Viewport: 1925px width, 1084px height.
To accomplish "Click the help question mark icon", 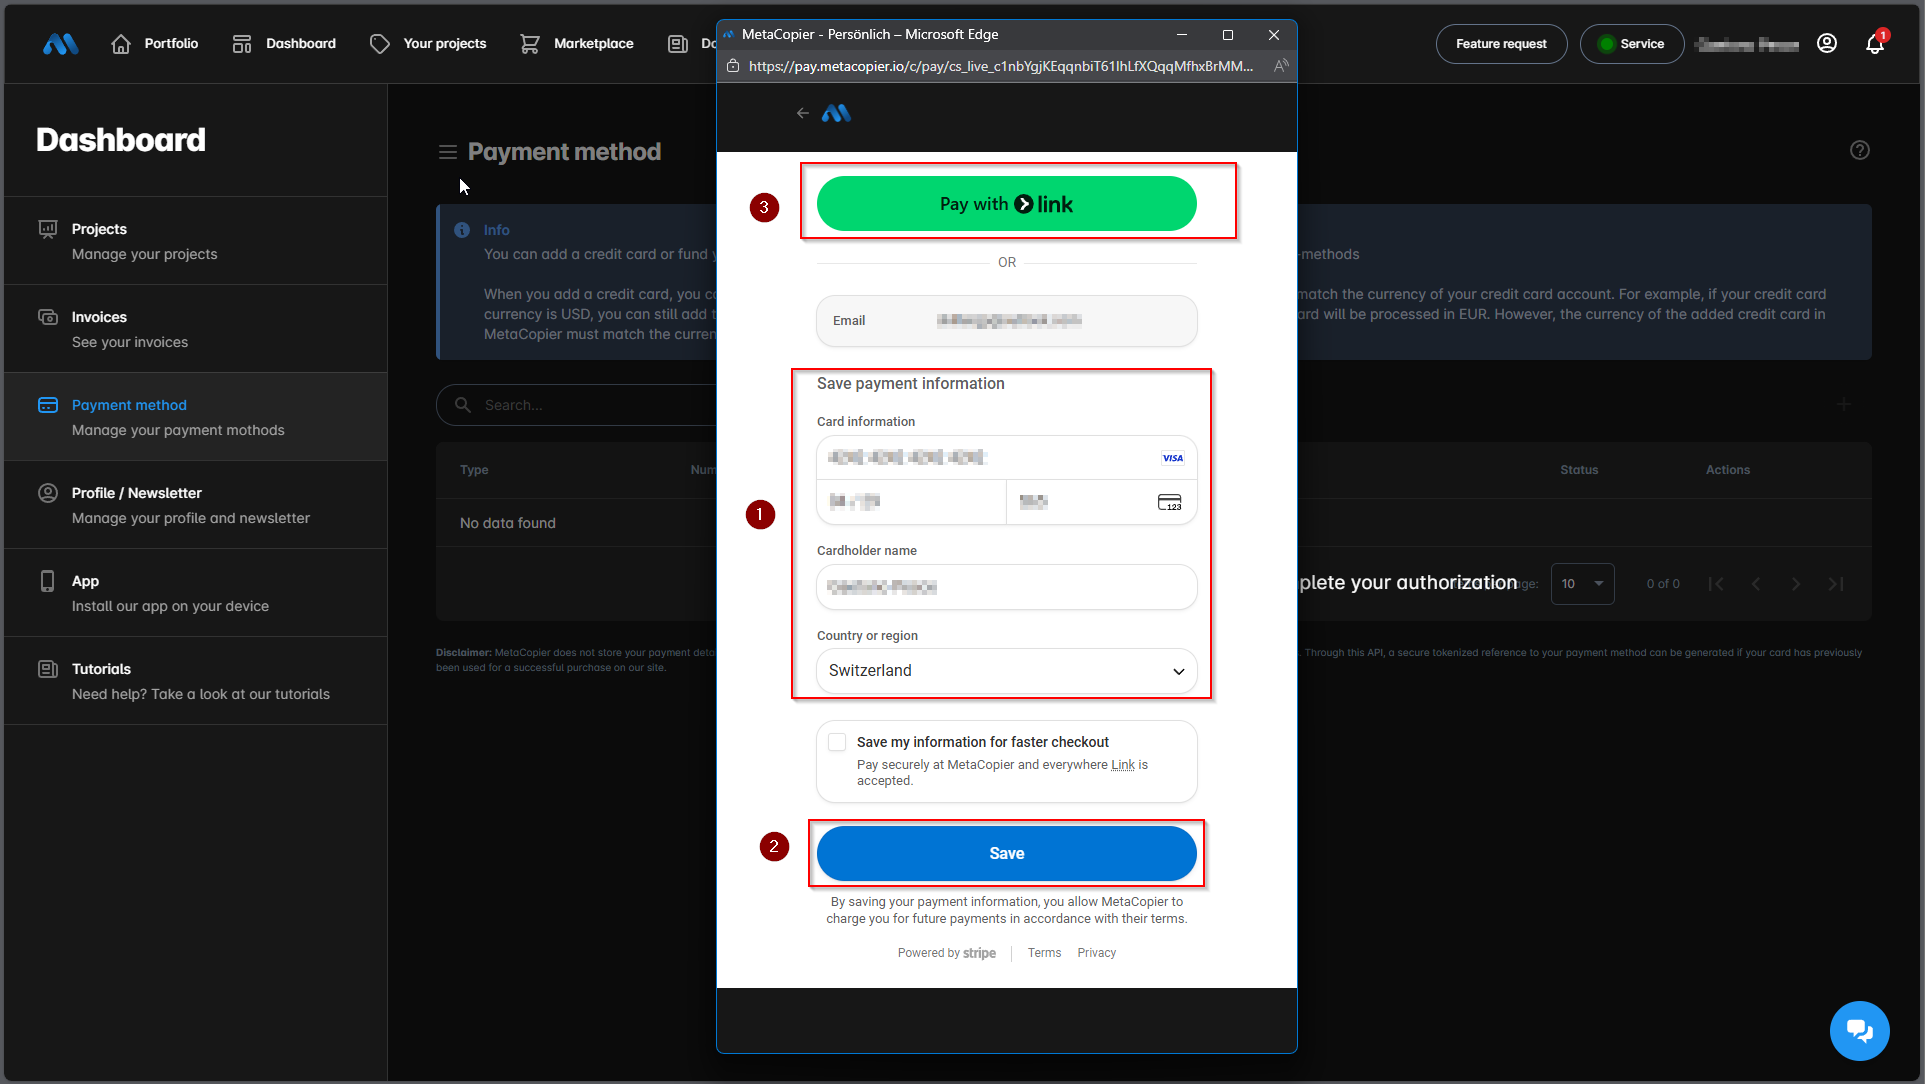I will tap(1859, 150).
